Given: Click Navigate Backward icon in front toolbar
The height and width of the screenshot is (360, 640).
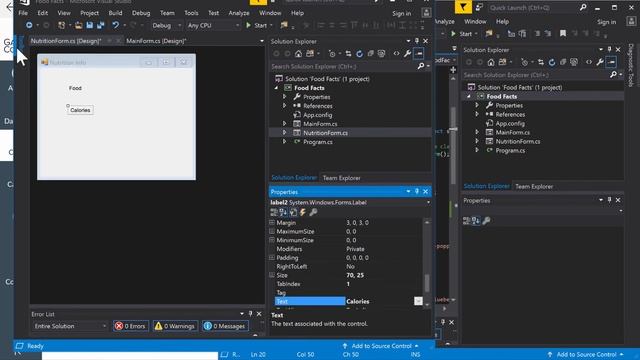Looking at the screenshot, I should pos(29,25).
